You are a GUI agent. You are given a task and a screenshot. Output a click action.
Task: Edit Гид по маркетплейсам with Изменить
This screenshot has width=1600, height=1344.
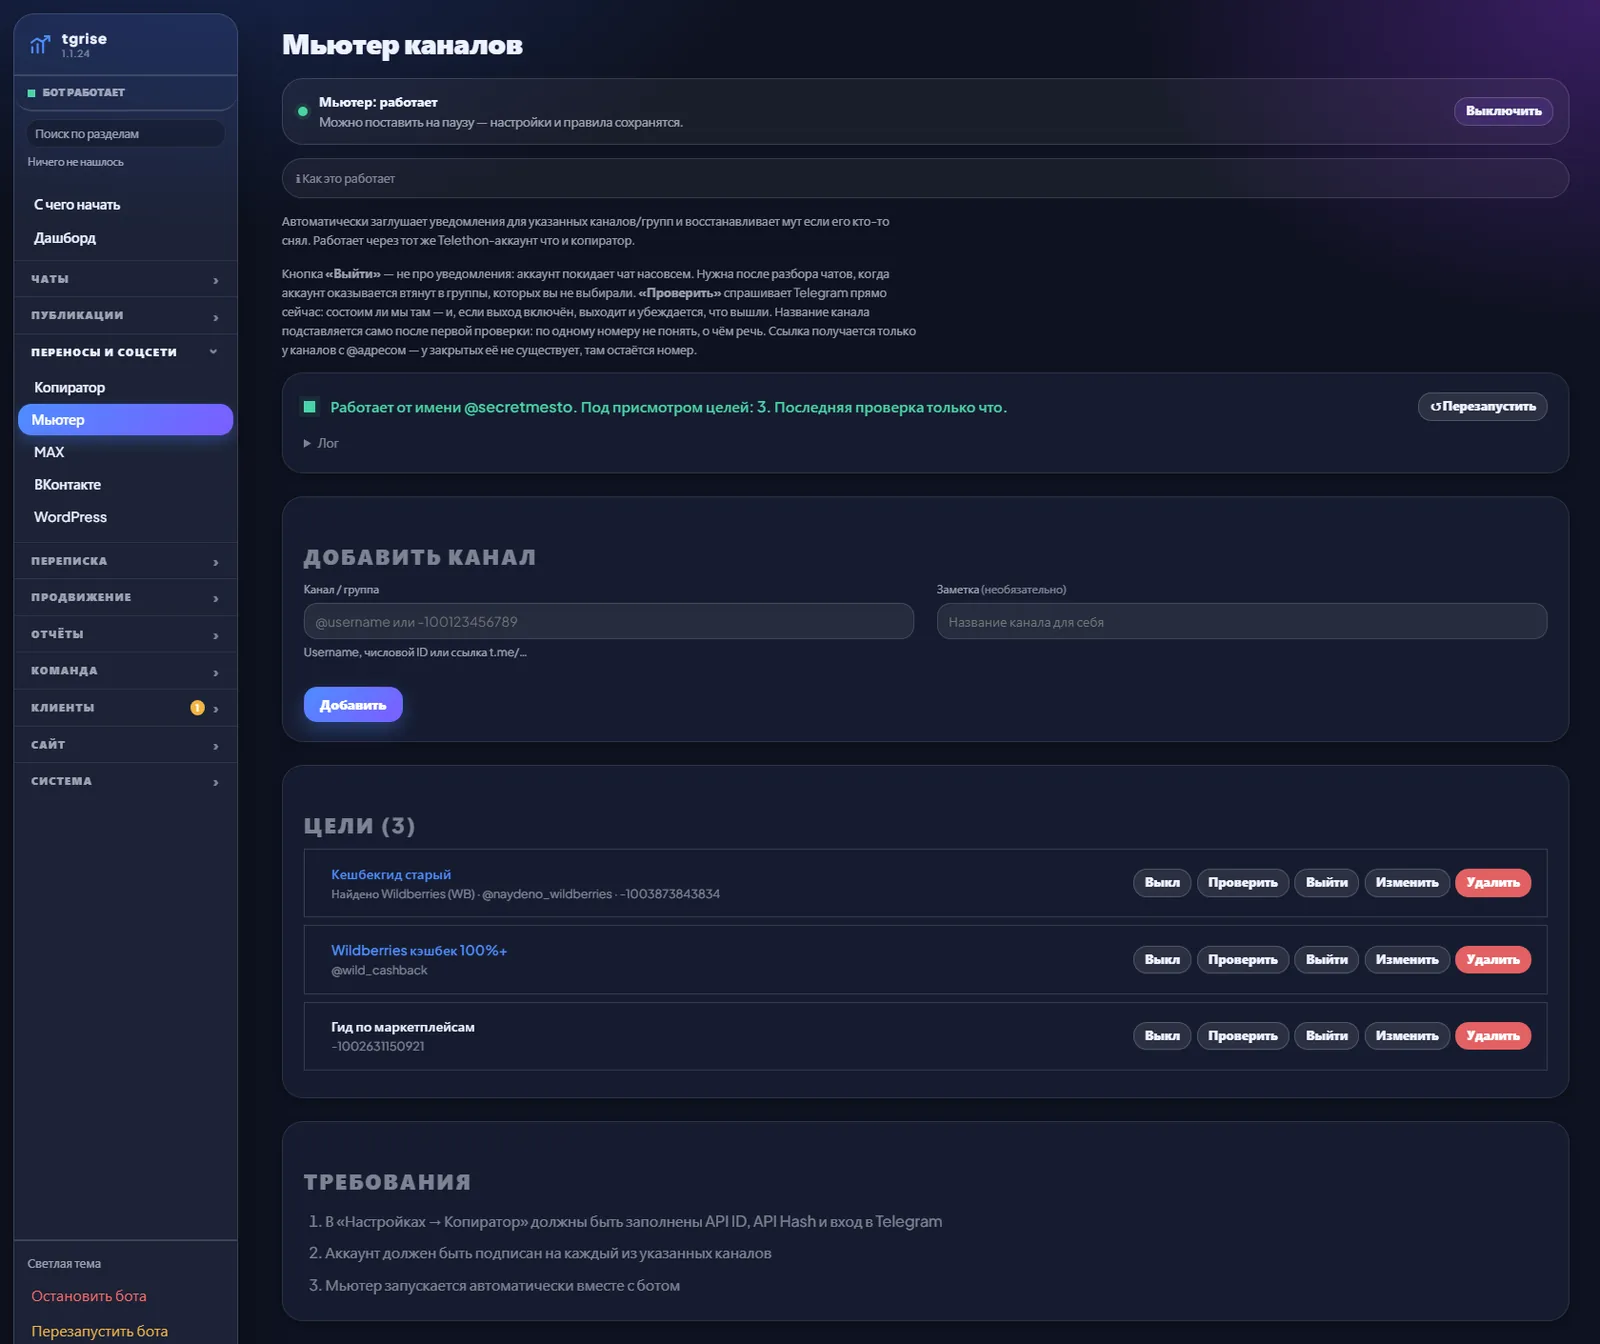point(1407,1036)
